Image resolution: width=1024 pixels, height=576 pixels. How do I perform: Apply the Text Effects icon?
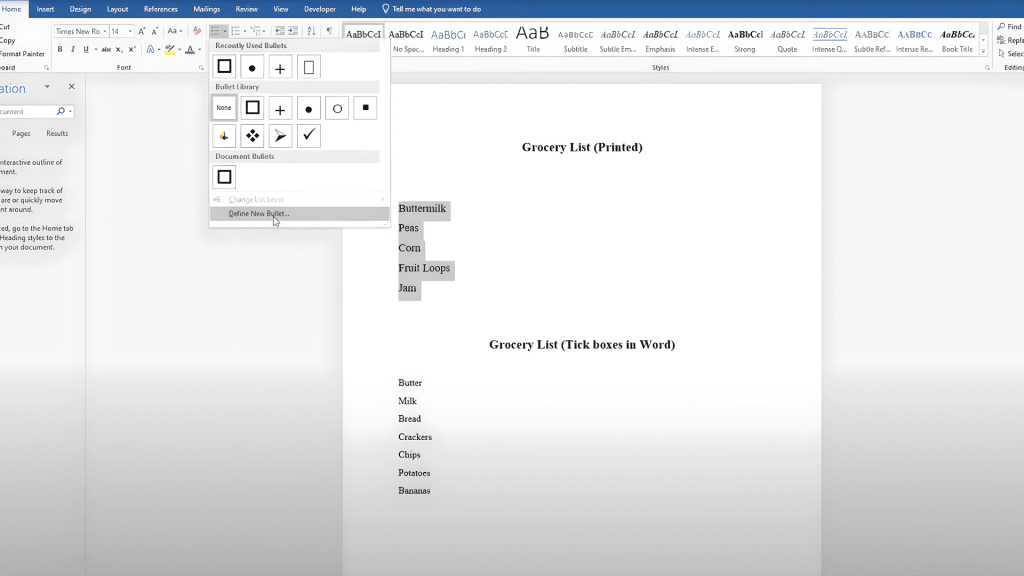tap(151, 49)
